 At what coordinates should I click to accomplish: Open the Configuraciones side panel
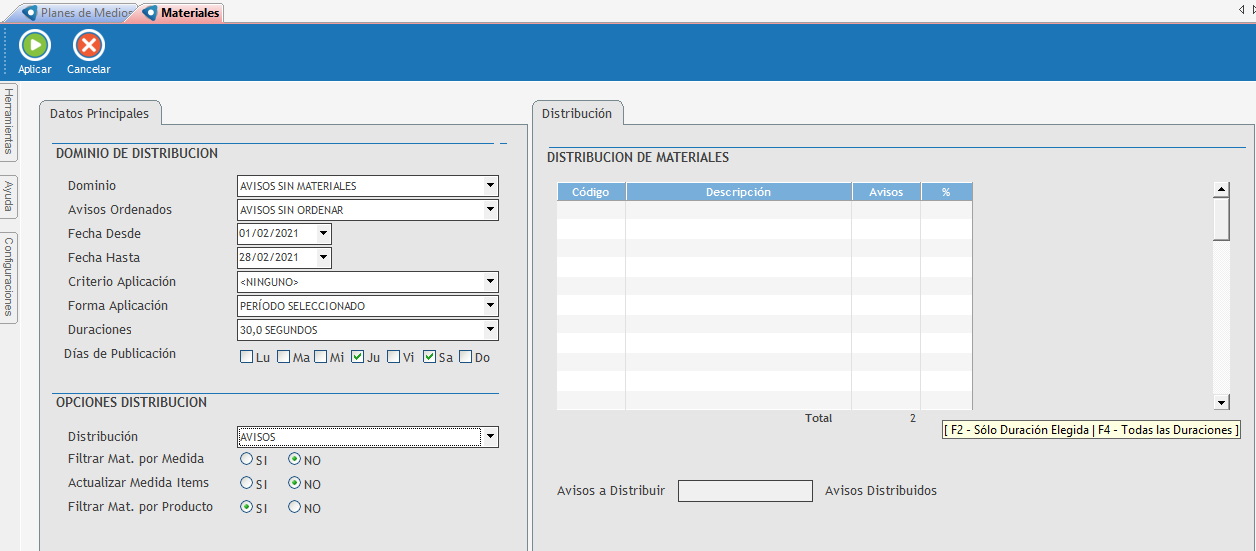(8, 277)
